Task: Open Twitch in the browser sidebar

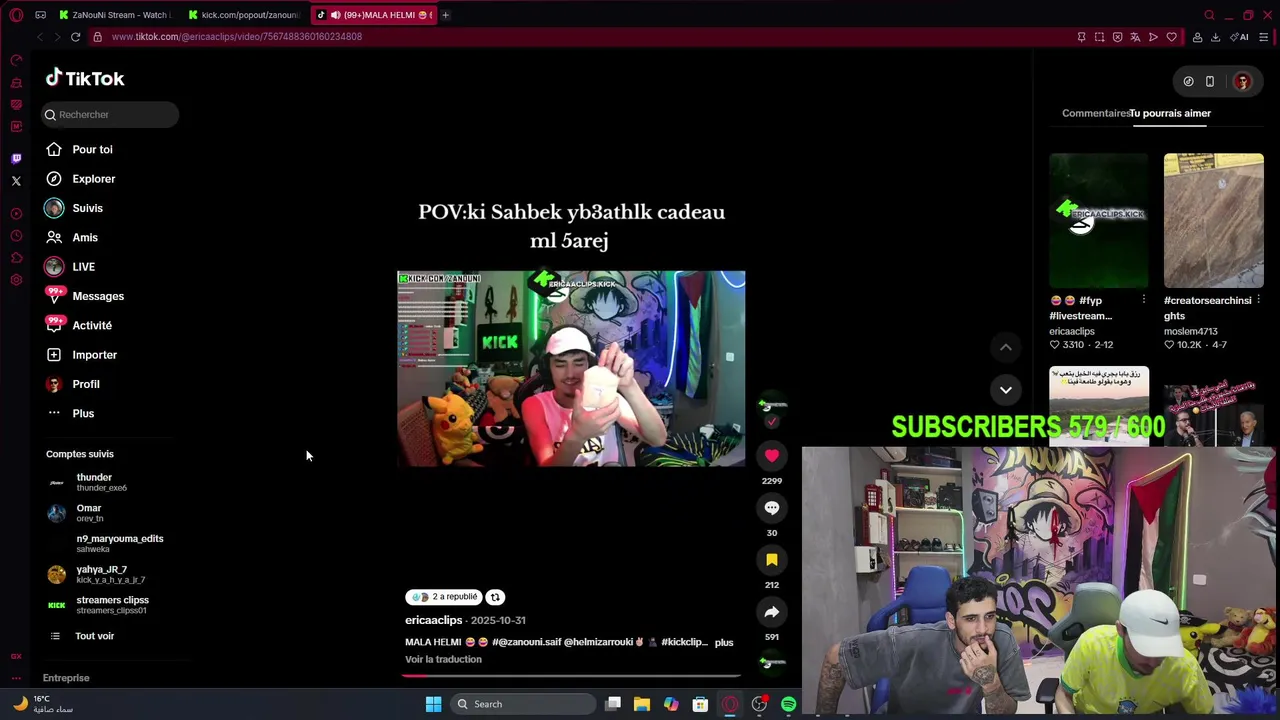Action: (x=16, y=159)
